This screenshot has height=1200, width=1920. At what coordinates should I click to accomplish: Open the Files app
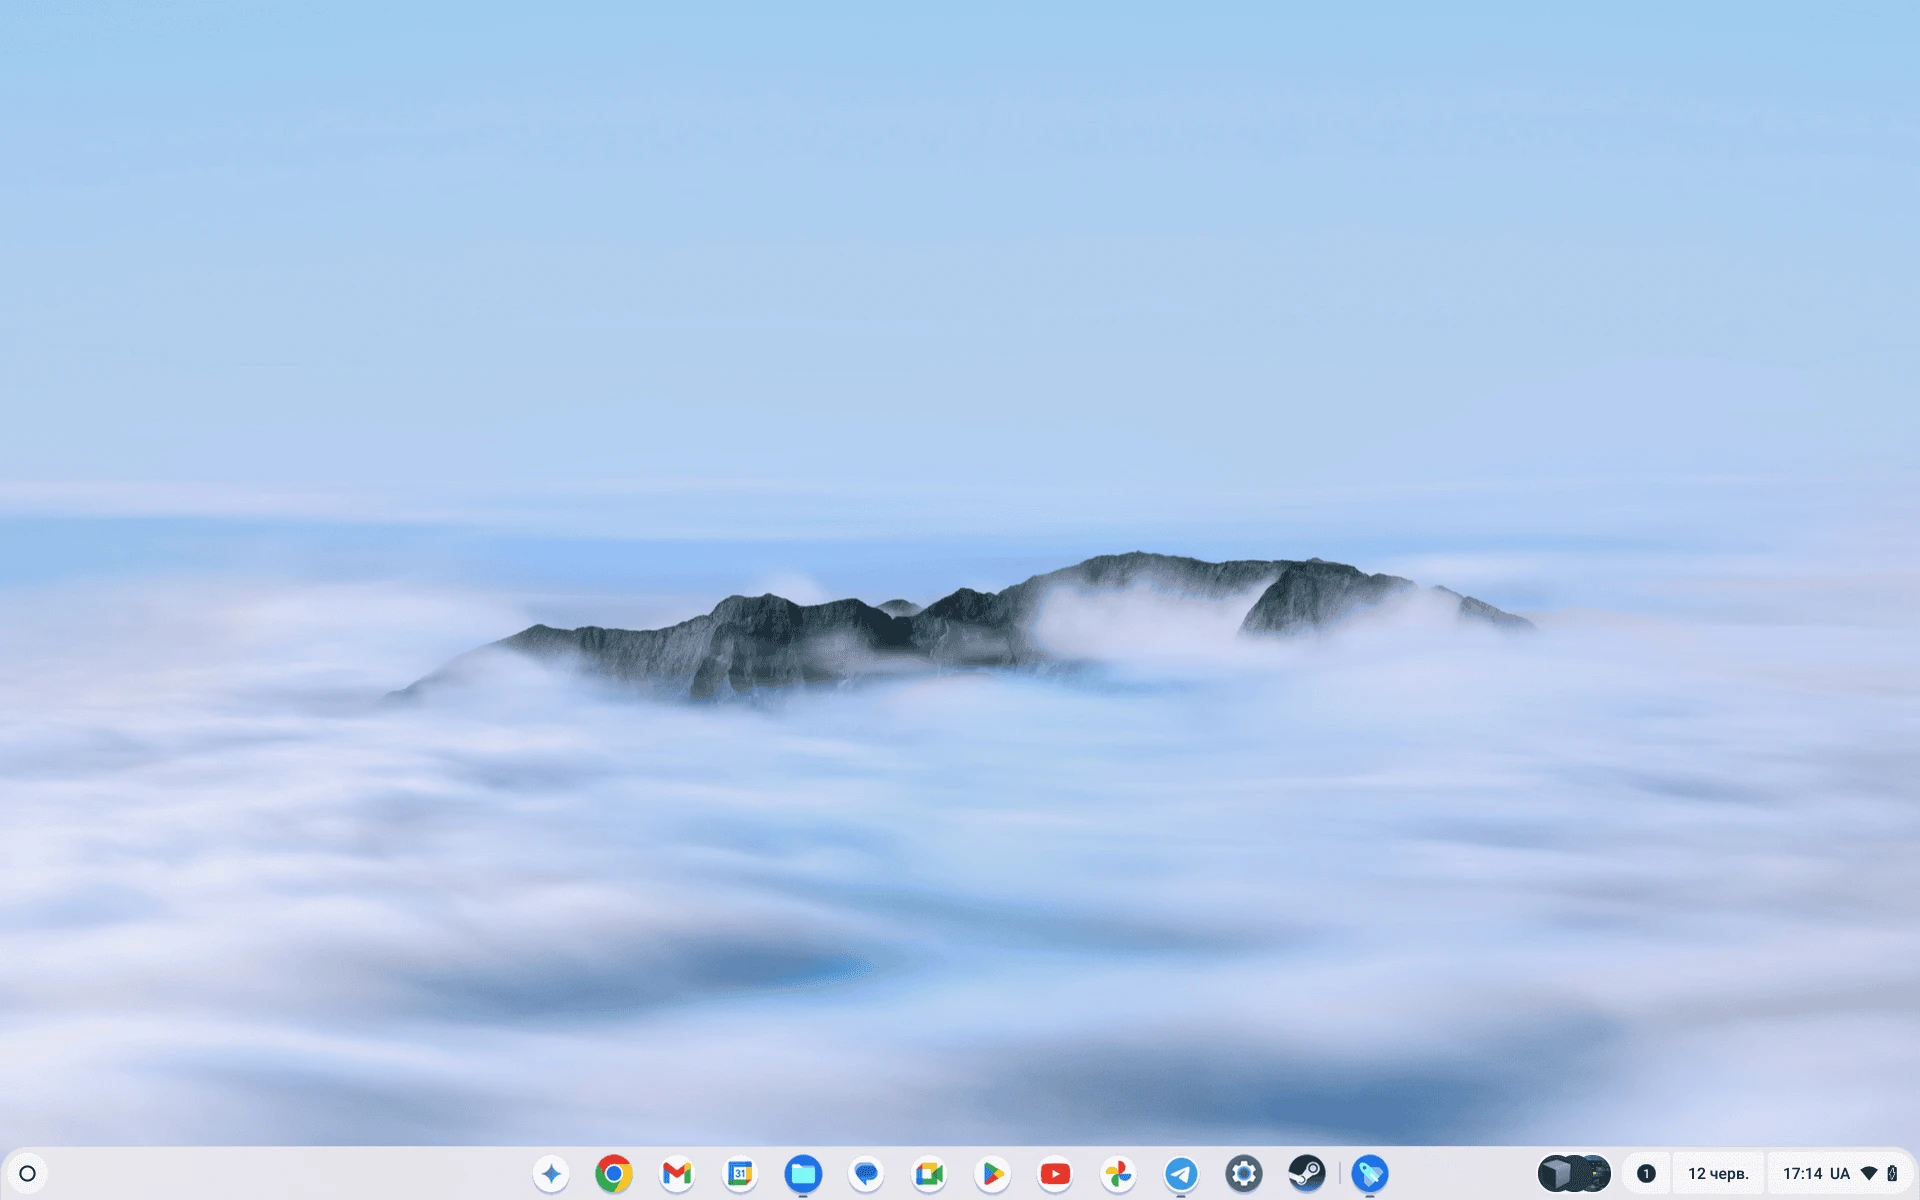803,1173
